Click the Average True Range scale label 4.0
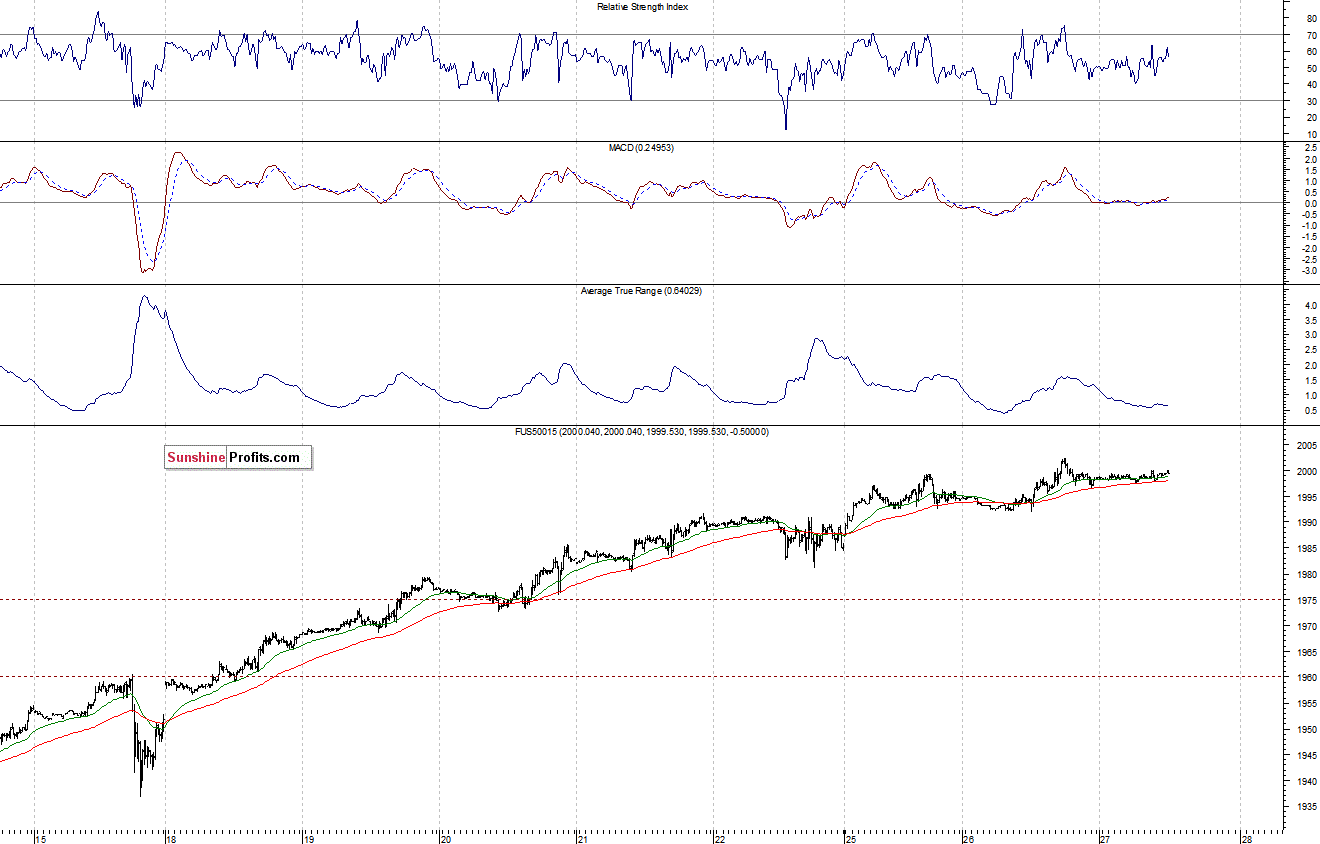The image size is (1320, 844). click(x=1310, y=304)
